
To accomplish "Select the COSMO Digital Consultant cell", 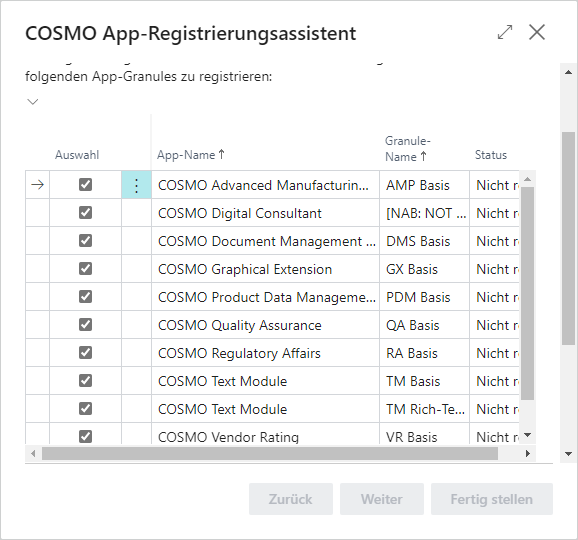I will pyautogui.click(x=265, y=213).
